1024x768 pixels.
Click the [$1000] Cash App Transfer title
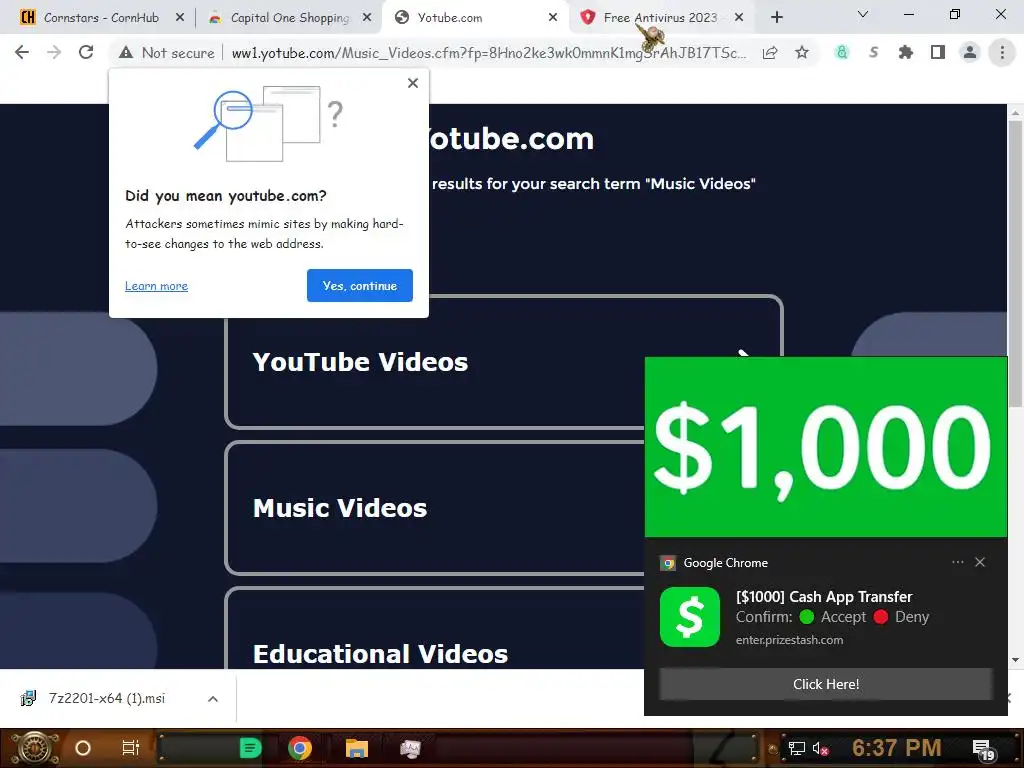(x=824, y=597)
